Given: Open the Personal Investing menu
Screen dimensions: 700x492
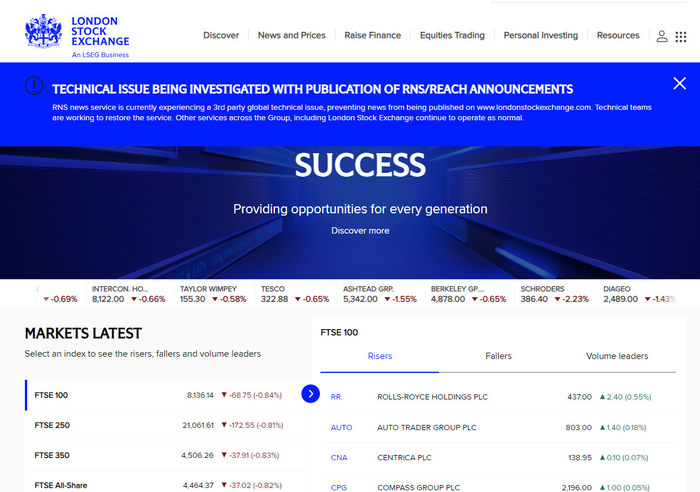Looking at the screenshot, I should (x=541, y=35).
